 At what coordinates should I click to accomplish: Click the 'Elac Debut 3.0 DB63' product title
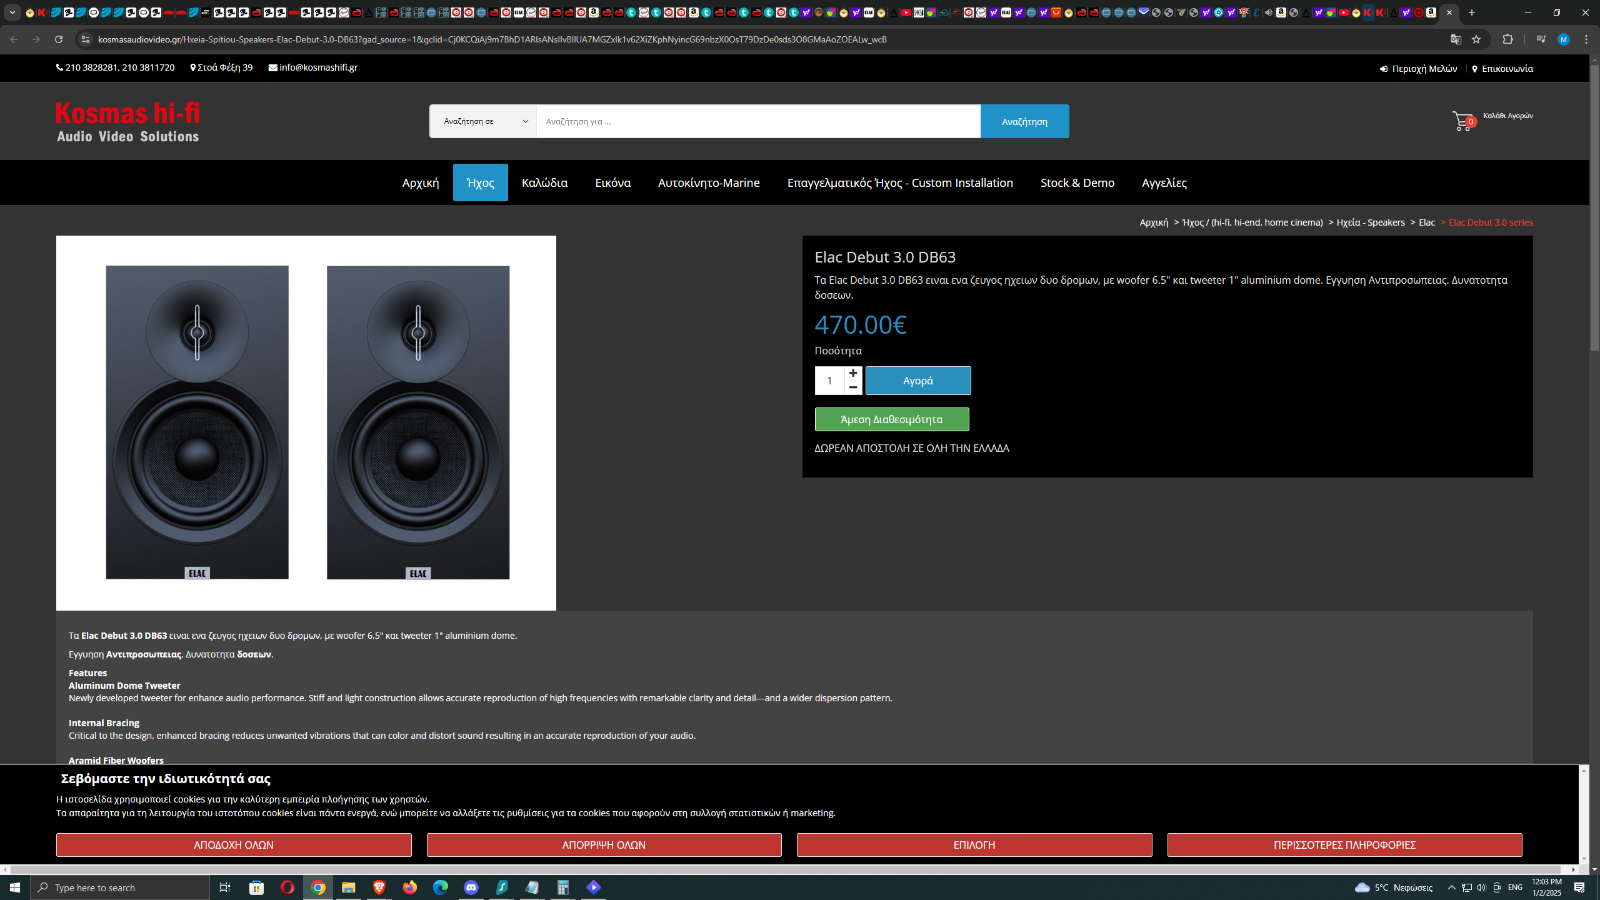[x=885, y=257]
